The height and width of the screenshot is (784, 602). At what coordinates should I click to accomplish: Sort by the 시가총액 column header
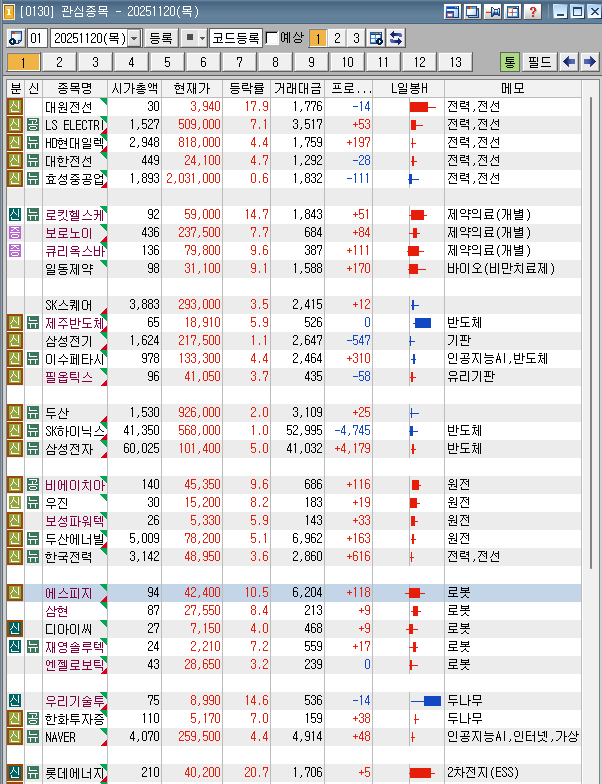[134, 88]
